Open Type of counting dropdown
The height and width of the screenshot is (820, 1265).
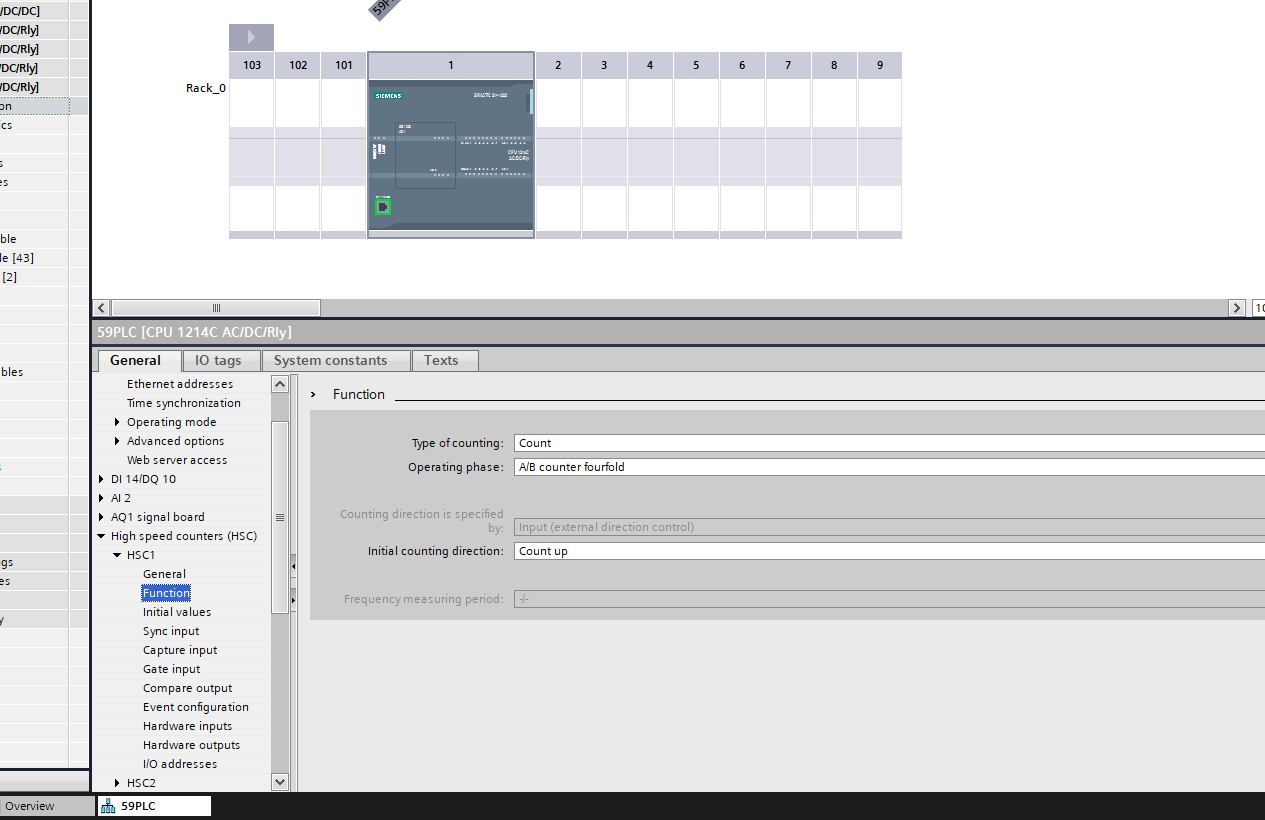pyautogui.click(x=889, y=443)
